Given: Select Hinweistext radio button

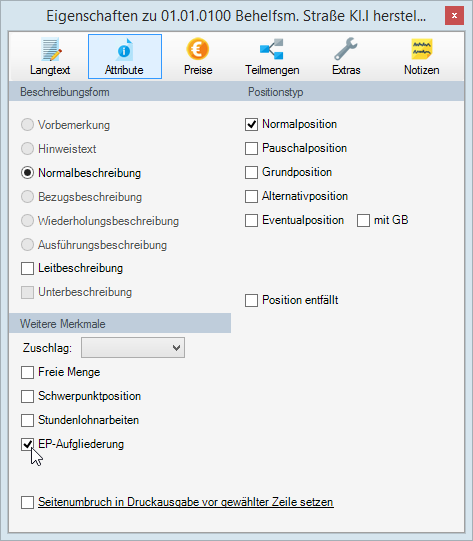Looking at the screenshot, I should 28,149.
